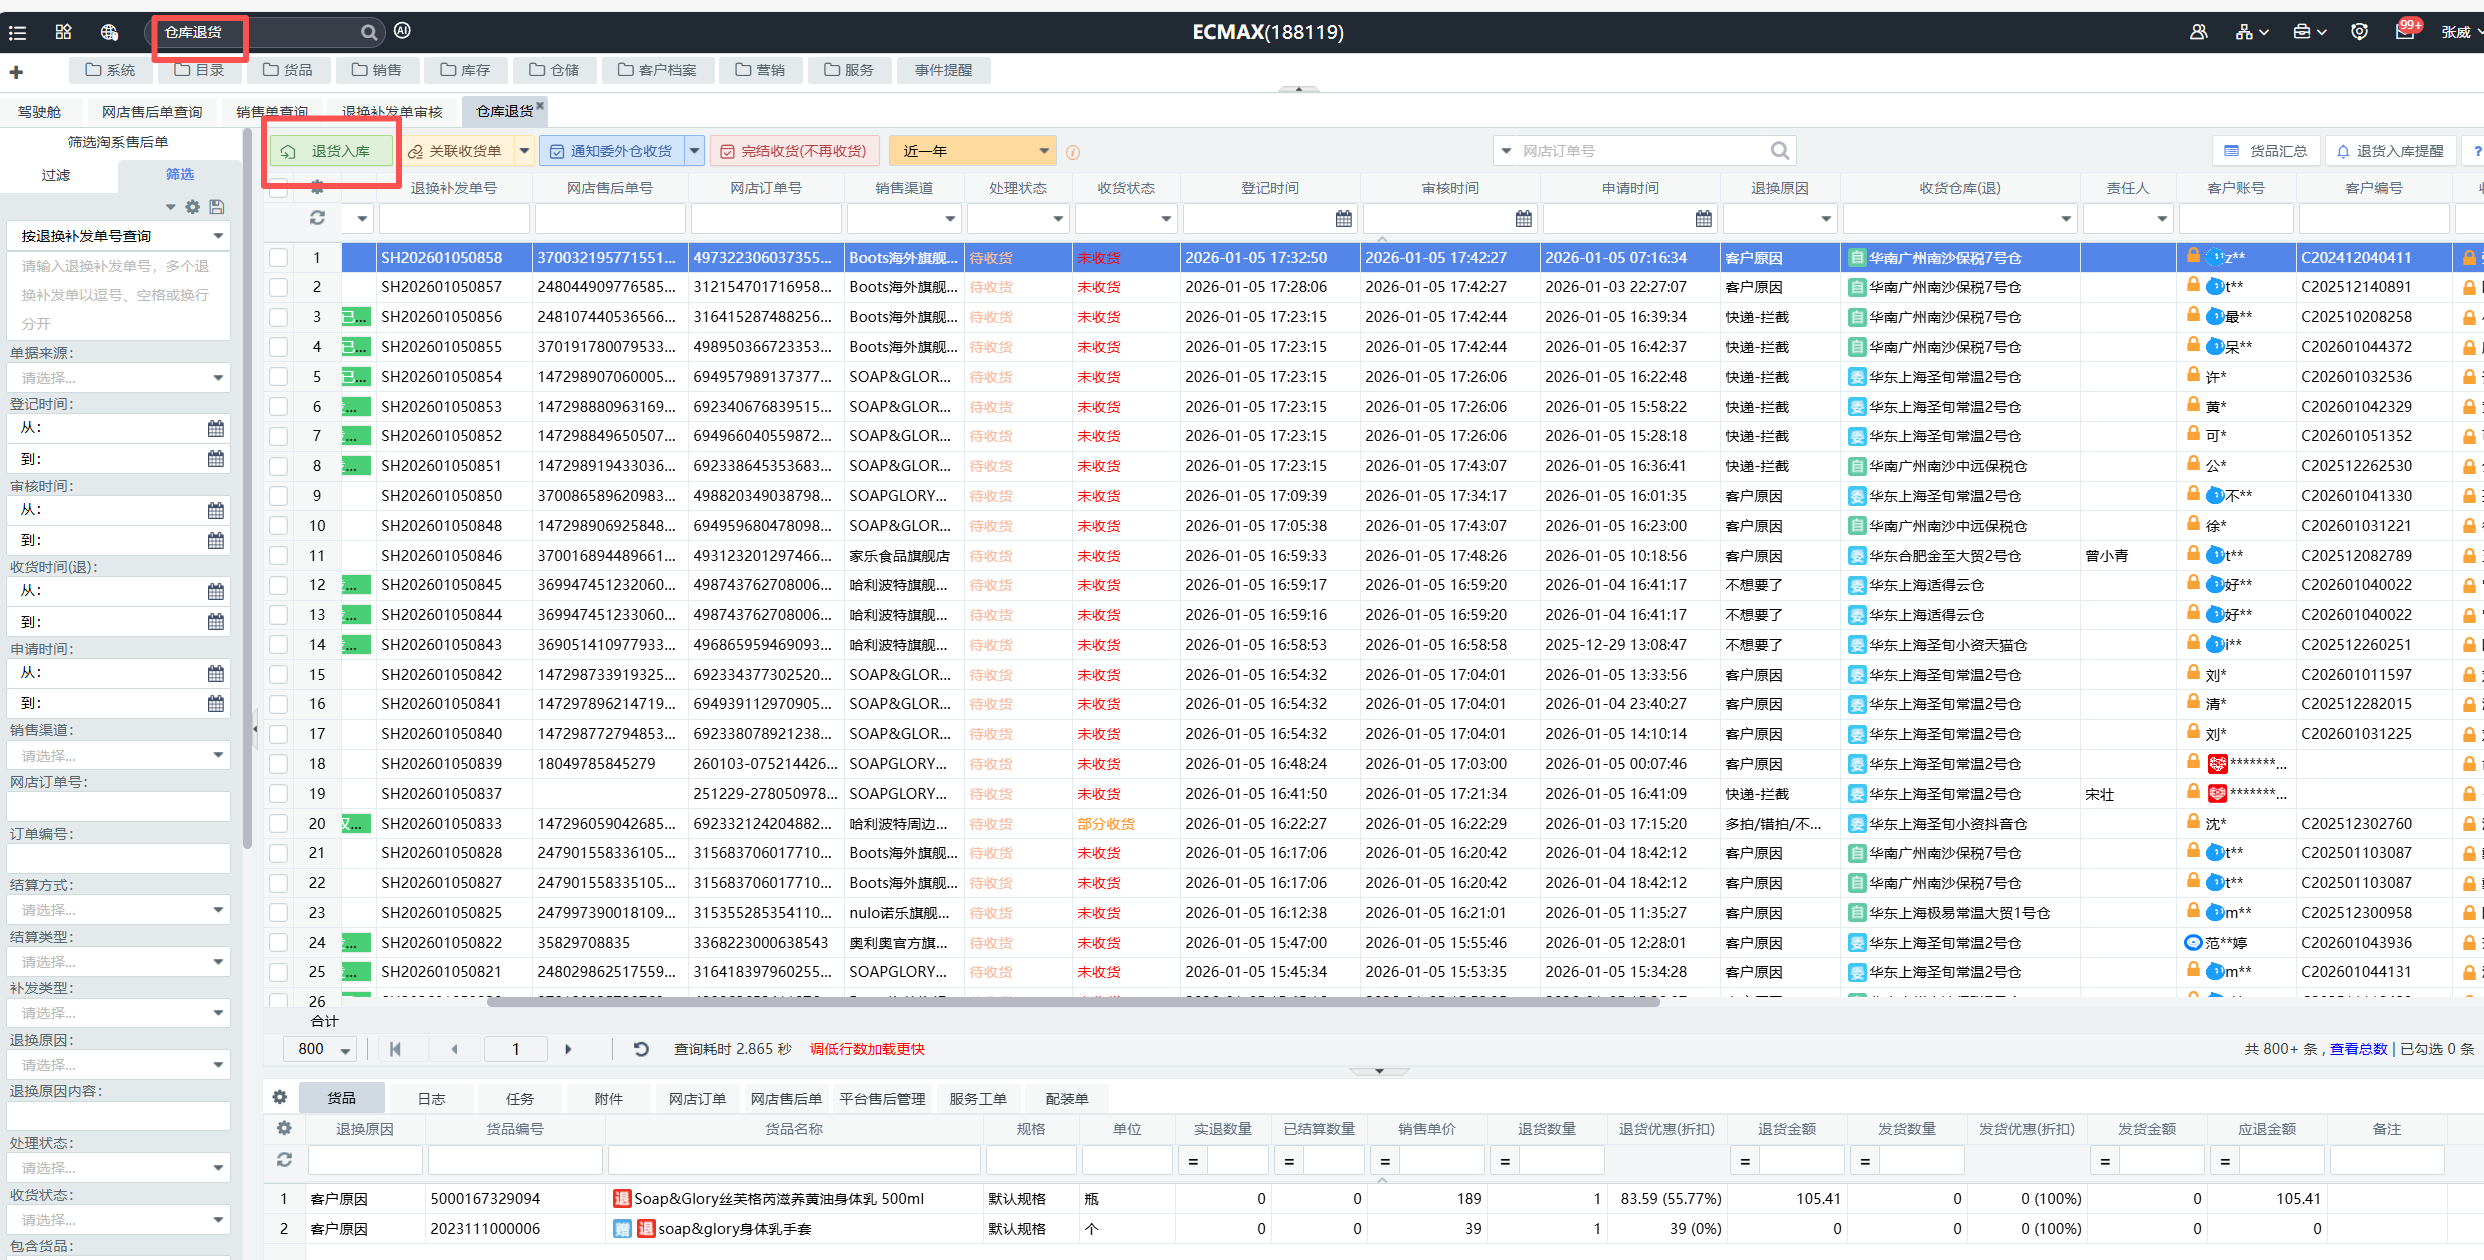
Task: Open the module grid icon in top bar
Action: tap(64, 32)
